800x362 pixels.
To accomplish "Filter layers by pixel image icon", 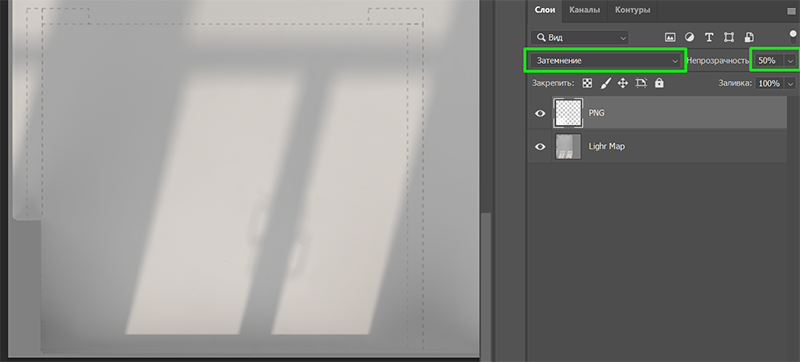I will tap(670, 38).
